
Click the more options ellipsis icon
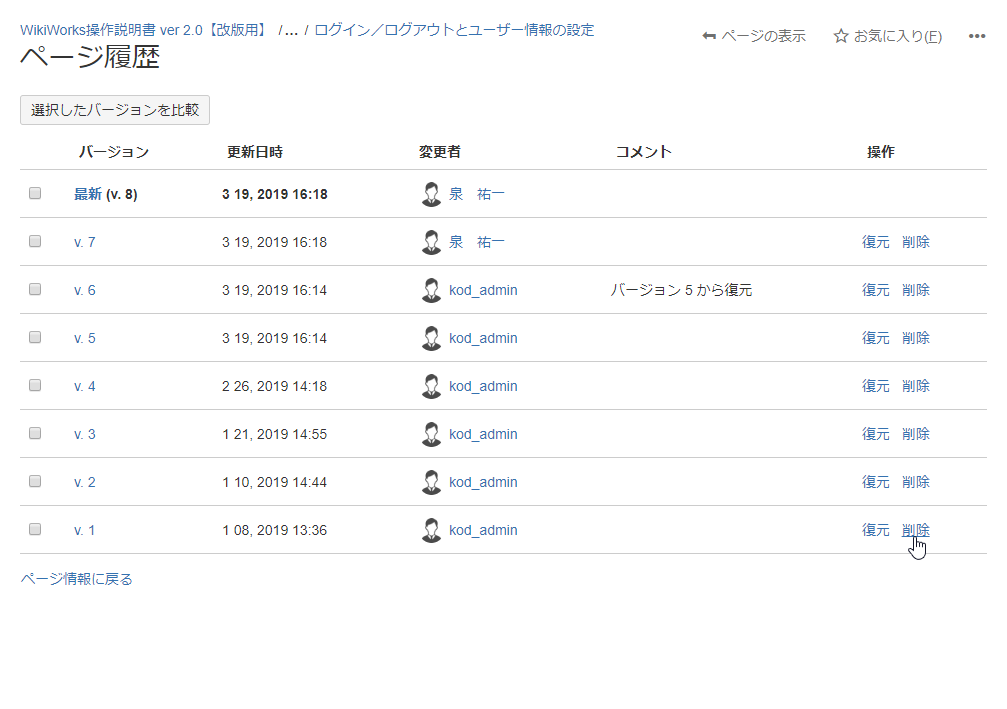point(977,37)
